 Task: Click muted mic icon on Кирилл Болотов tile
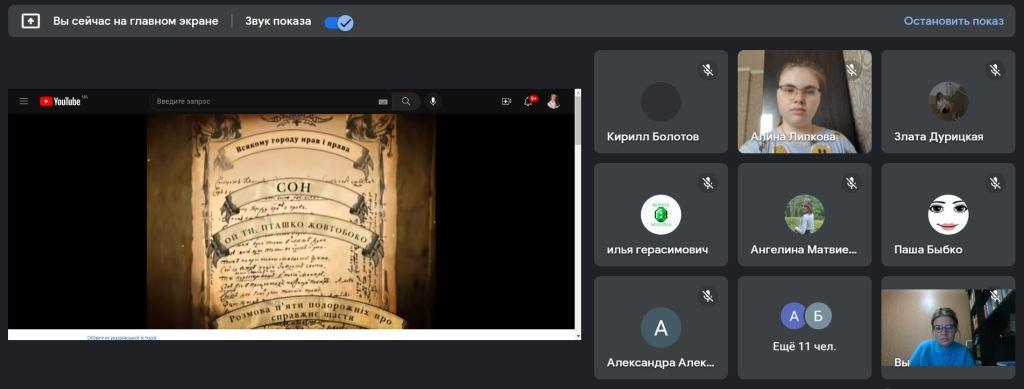(x=707, y=70)
